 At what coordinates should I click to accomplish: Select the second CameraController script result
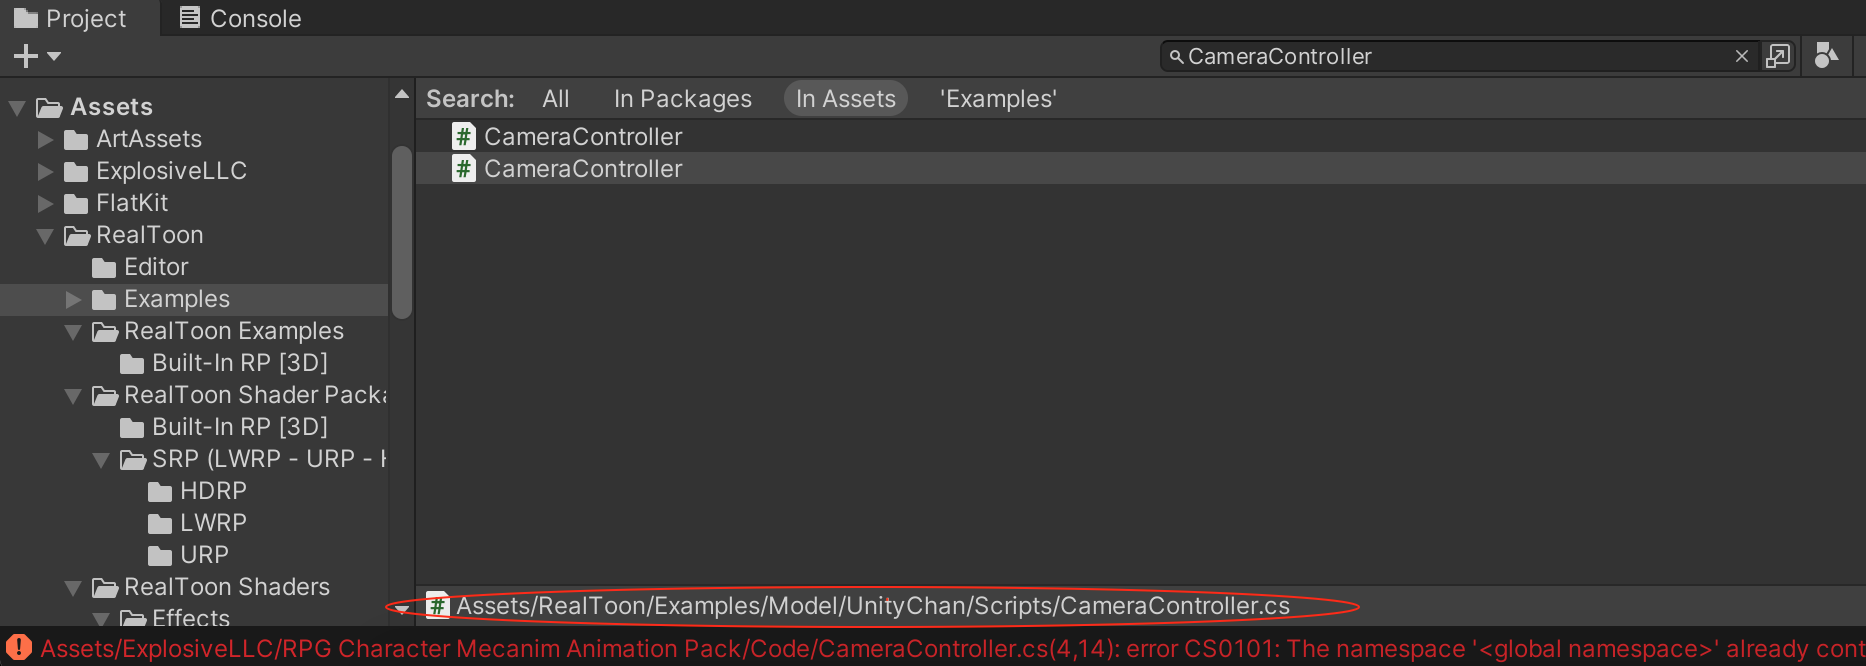click(582, 169)
